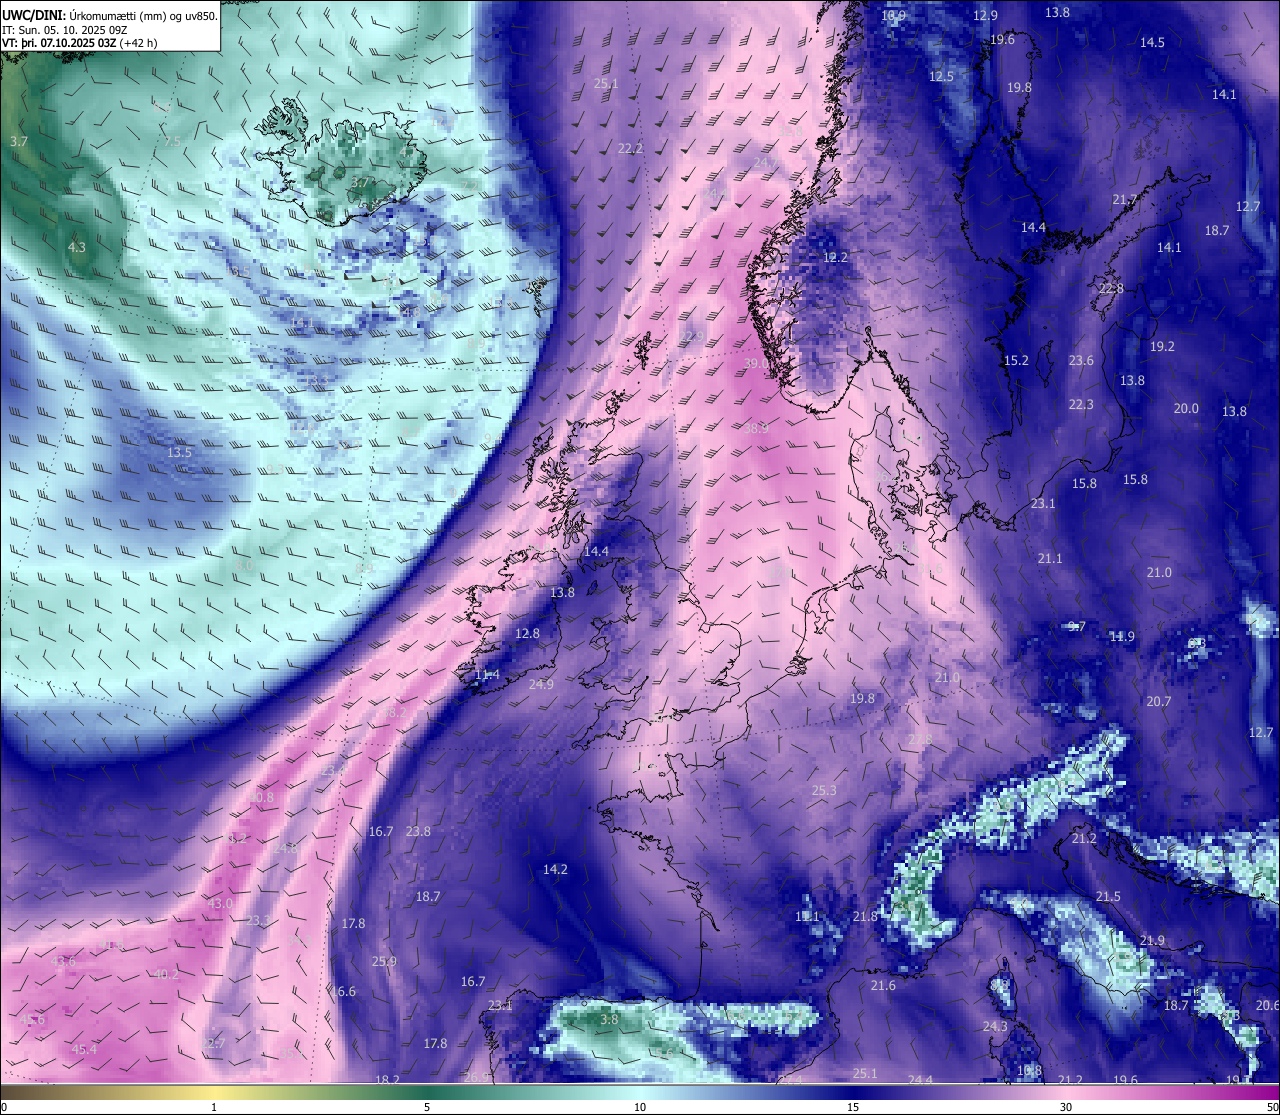Click the legend tick label '15'
Screen dimensions: 1280x1115
click(x=853, y=1107)
